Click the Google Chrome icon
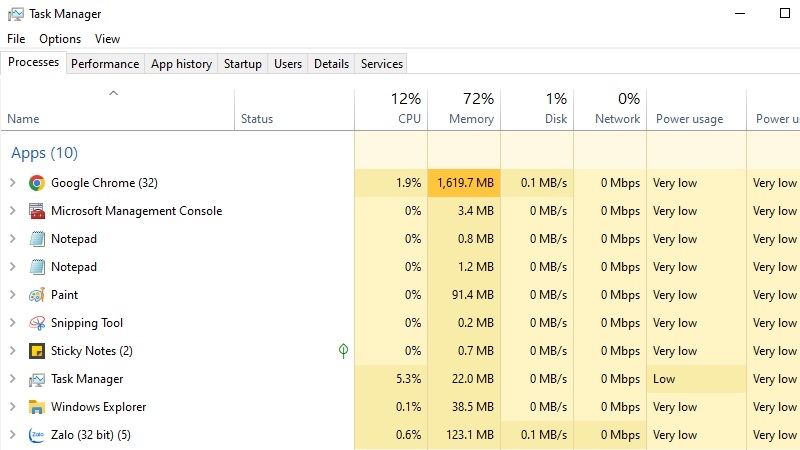 (37, 183)
